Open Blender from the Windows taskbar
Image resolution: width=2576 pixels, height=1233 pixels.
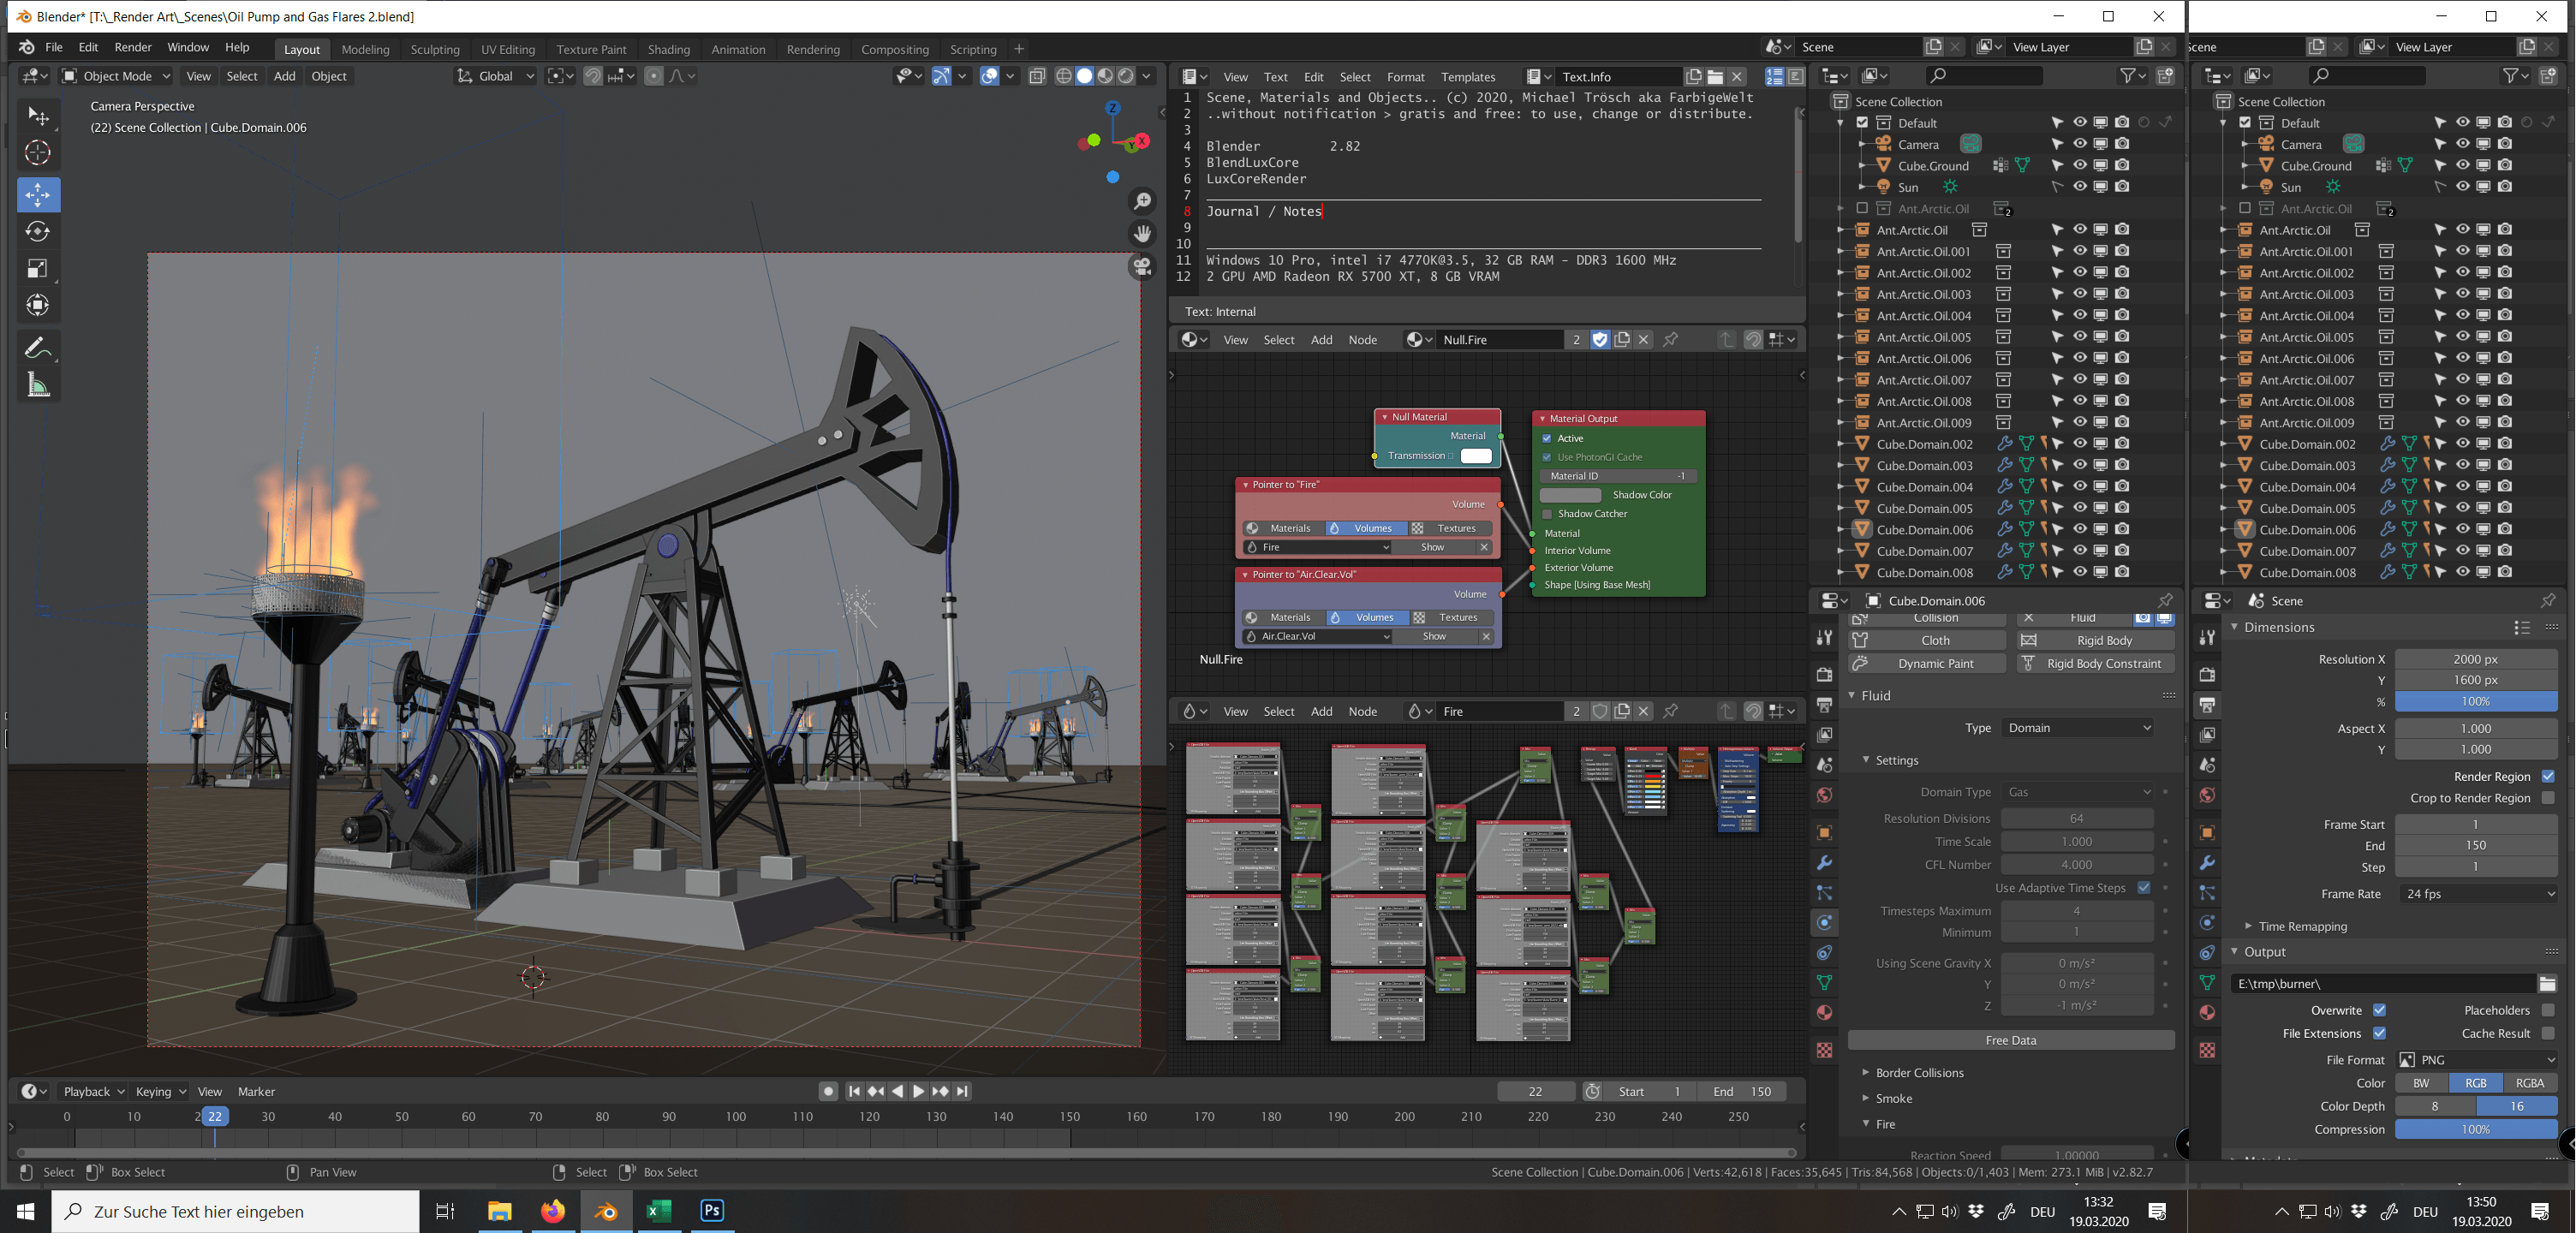tap(606, 1211)
